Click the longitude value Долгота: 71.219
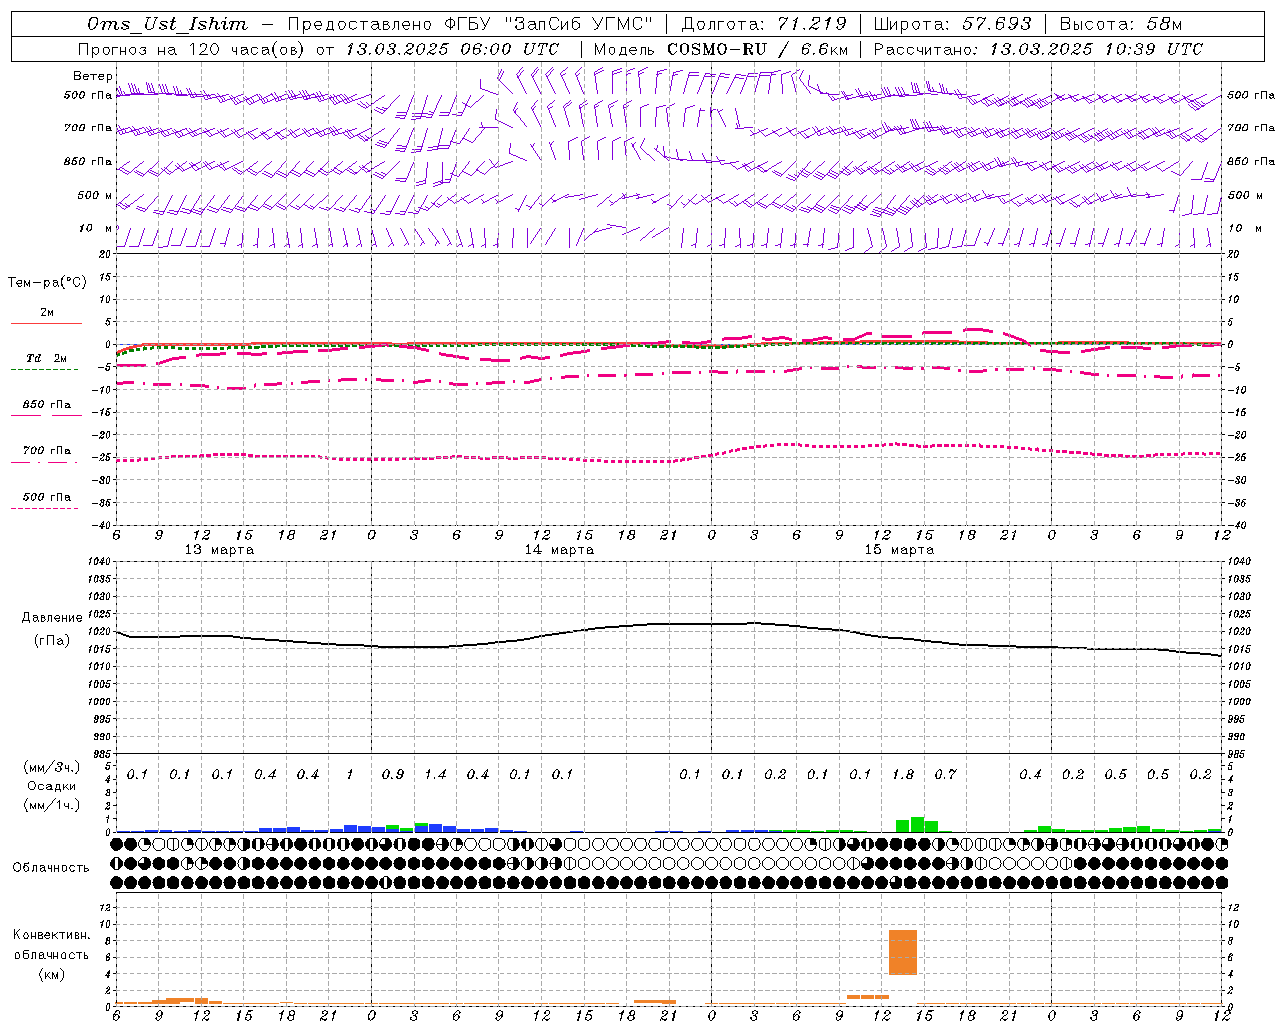 click(x=764, y=24)
